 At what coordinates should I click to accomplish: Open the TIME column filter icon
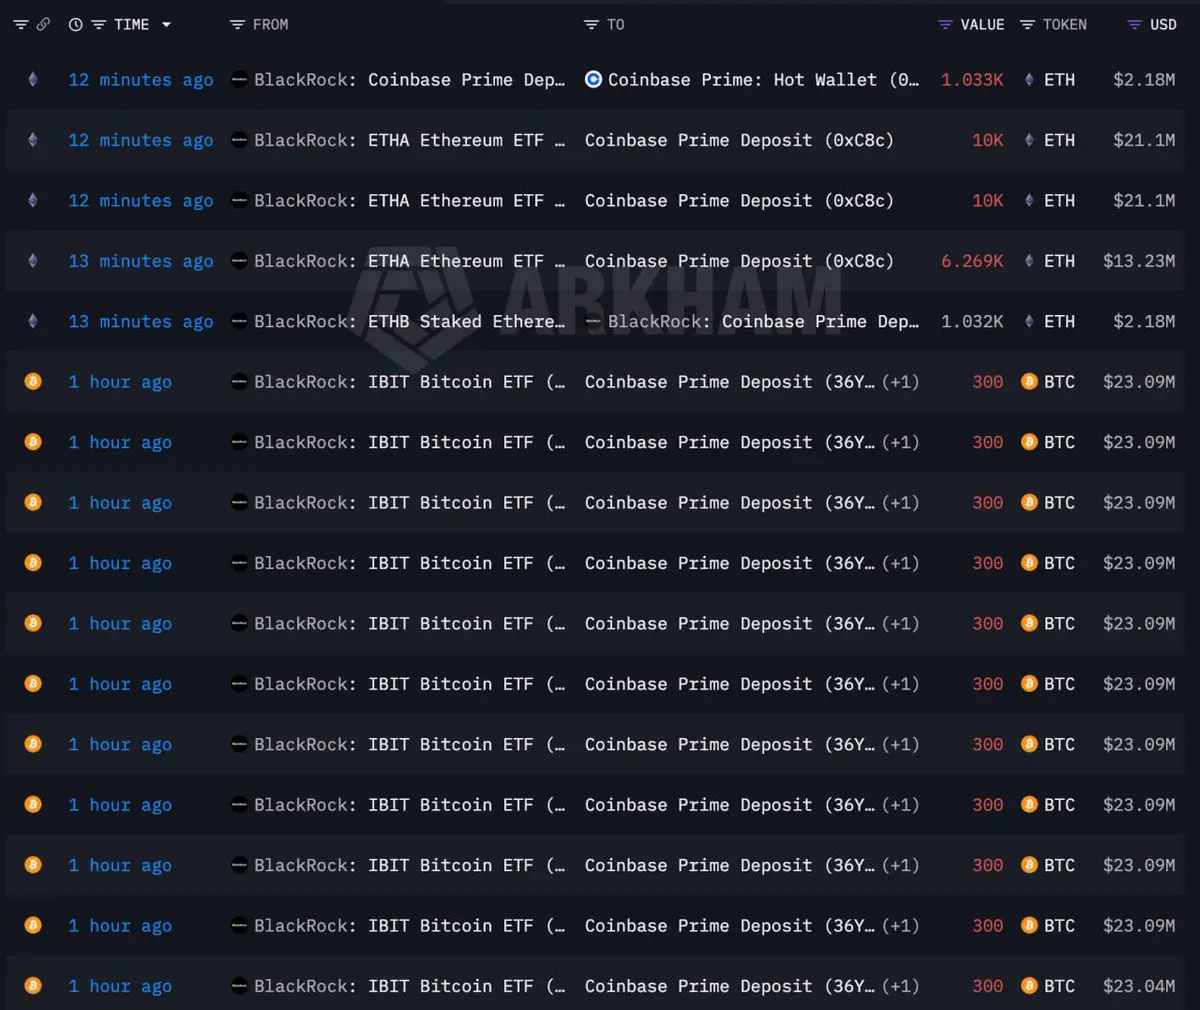coord(99,25)
